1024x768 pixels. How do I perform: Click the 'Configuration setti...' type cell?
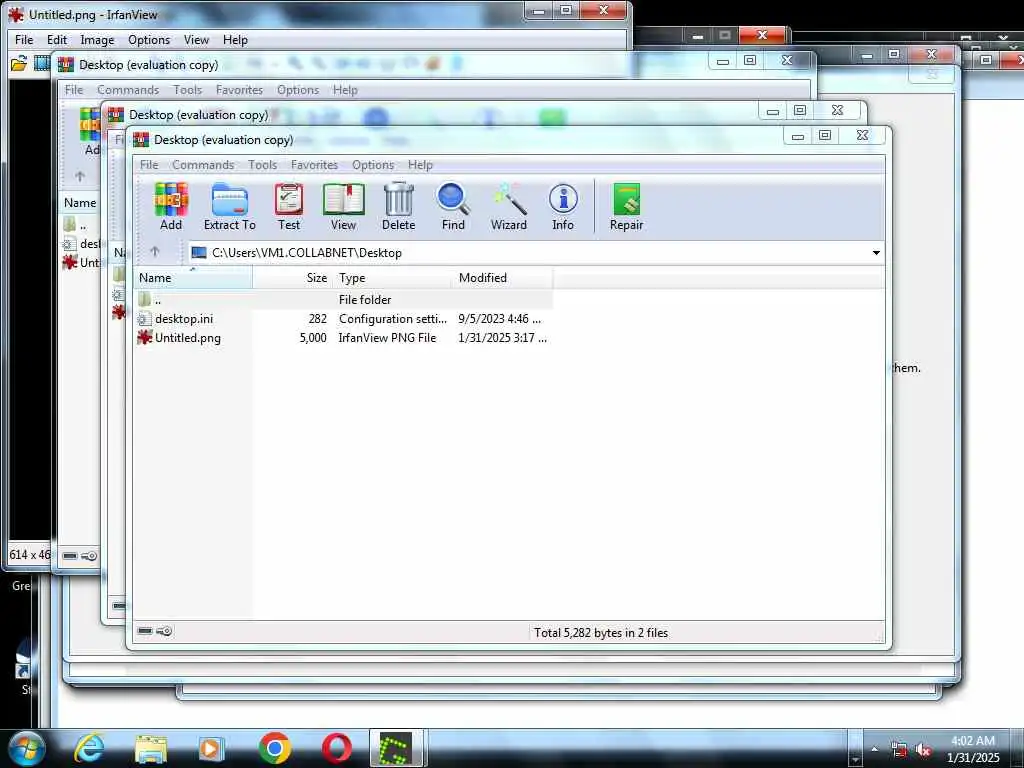(x=392, y=319)
